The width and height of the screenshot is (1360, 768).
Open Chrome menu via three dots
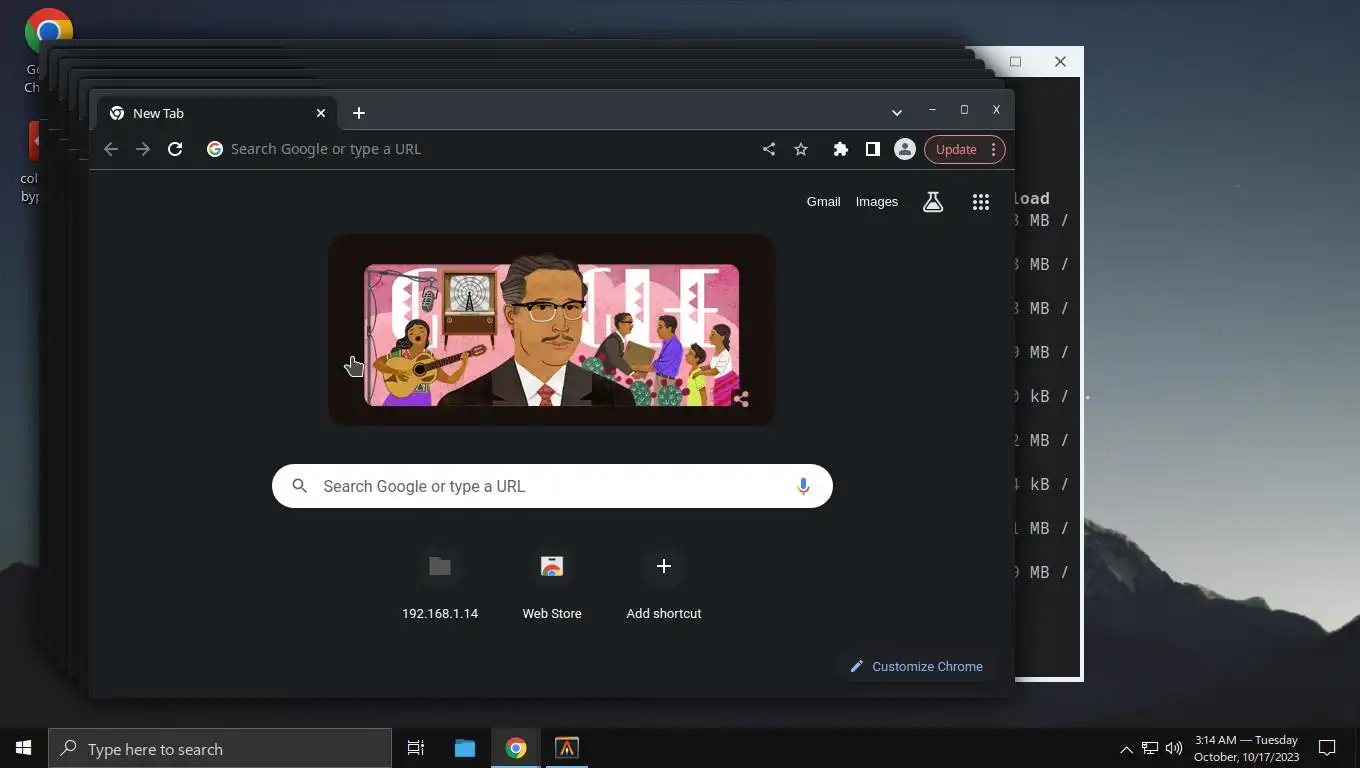click(993, 149)
